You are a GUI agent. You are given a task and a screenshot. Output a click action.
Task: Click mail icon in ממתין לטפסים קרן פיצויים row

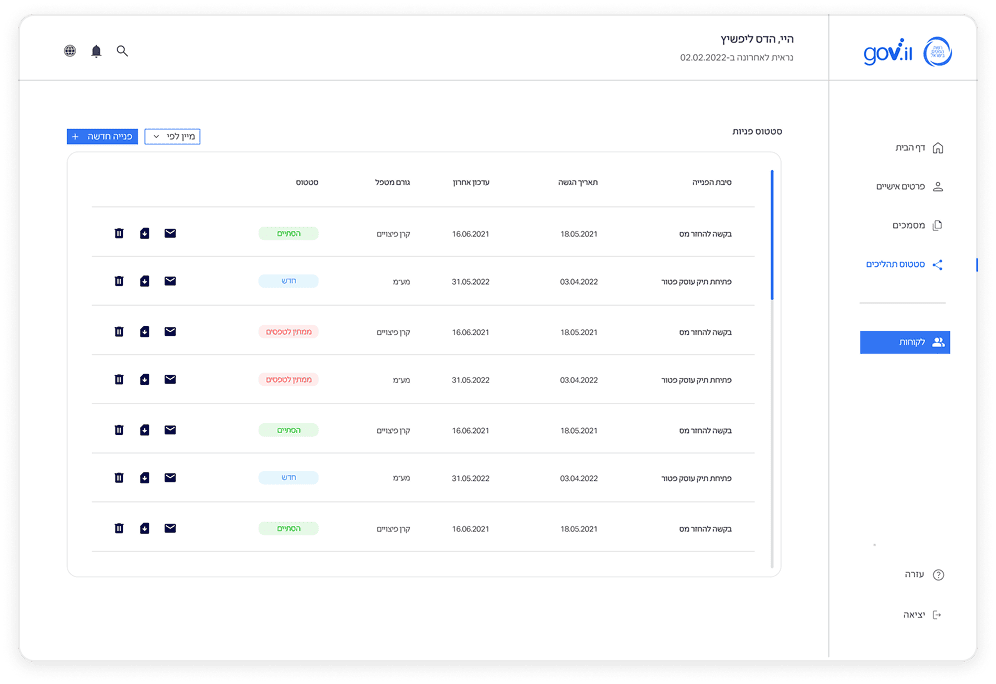pos(170,332)
